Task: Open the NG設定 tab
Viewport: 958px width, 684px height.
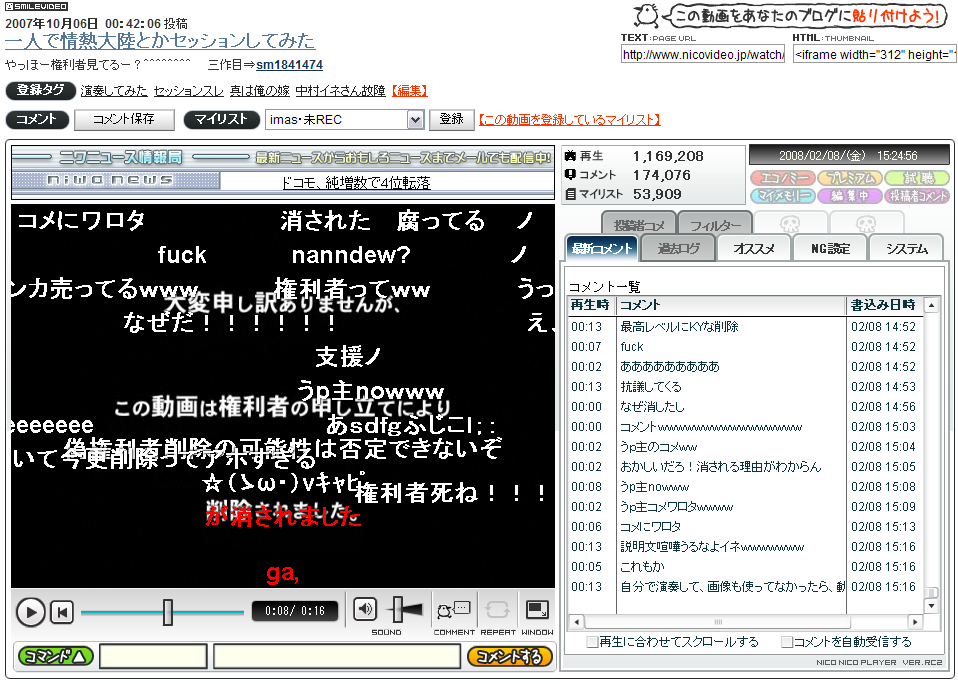Action: [830, 248]
